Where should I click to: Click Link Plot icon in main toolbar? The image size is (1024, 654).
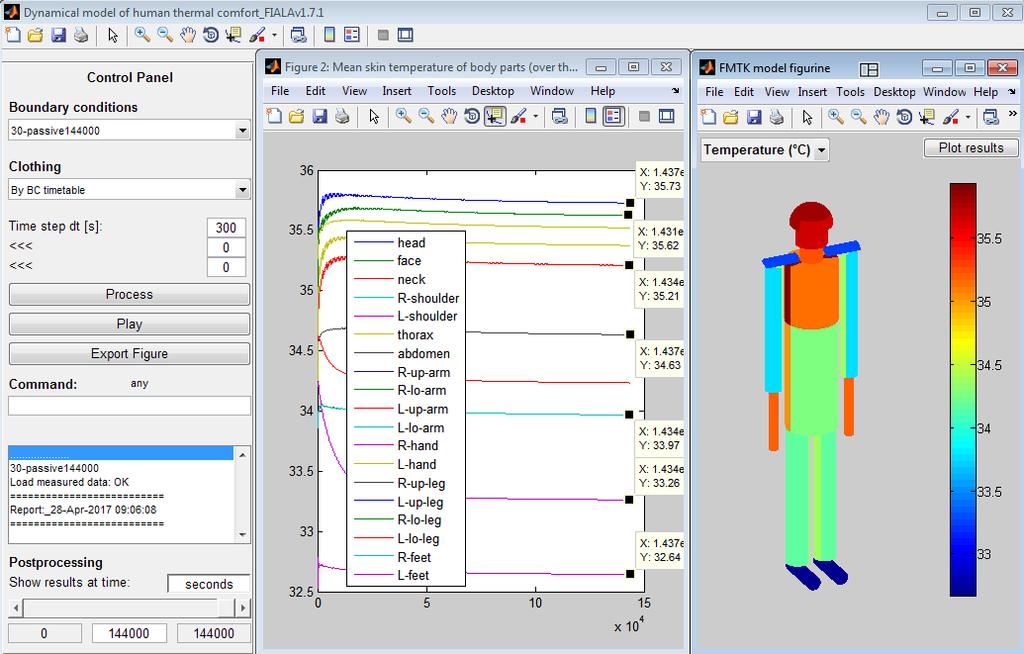click(298, 35)
